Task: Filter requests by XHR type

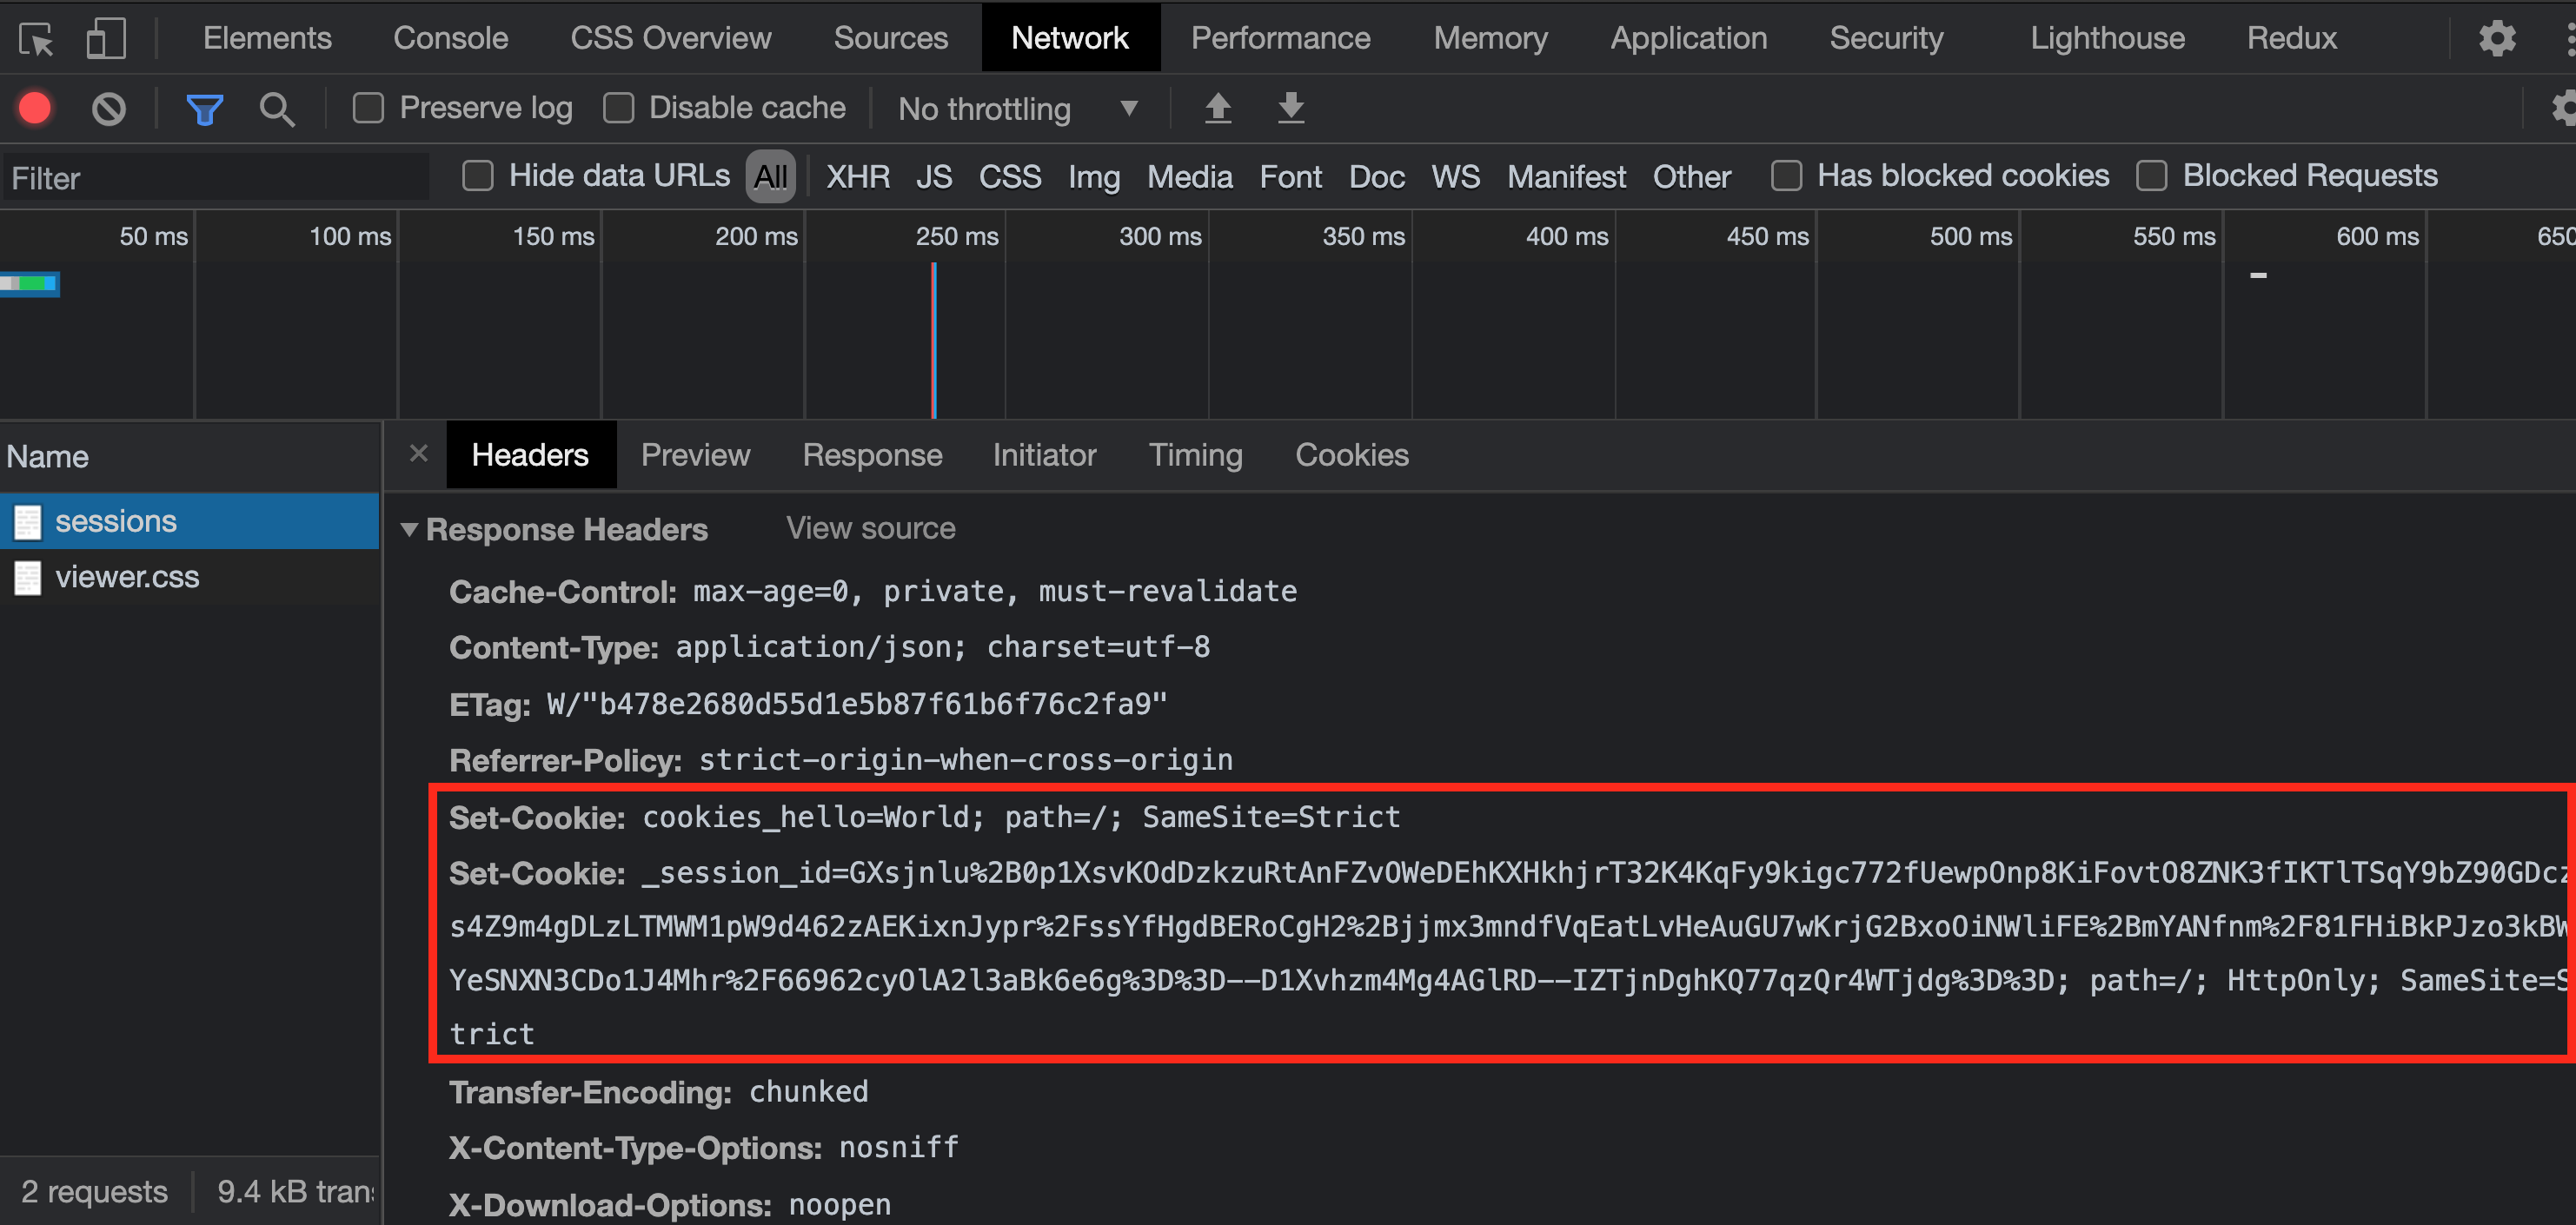Action: click(857, 177)
